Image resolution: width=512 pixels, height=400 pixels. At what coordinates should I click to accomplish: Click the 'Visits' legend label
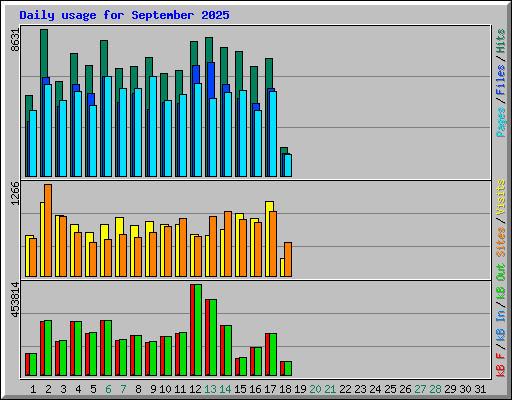click(x=501, y=197)
